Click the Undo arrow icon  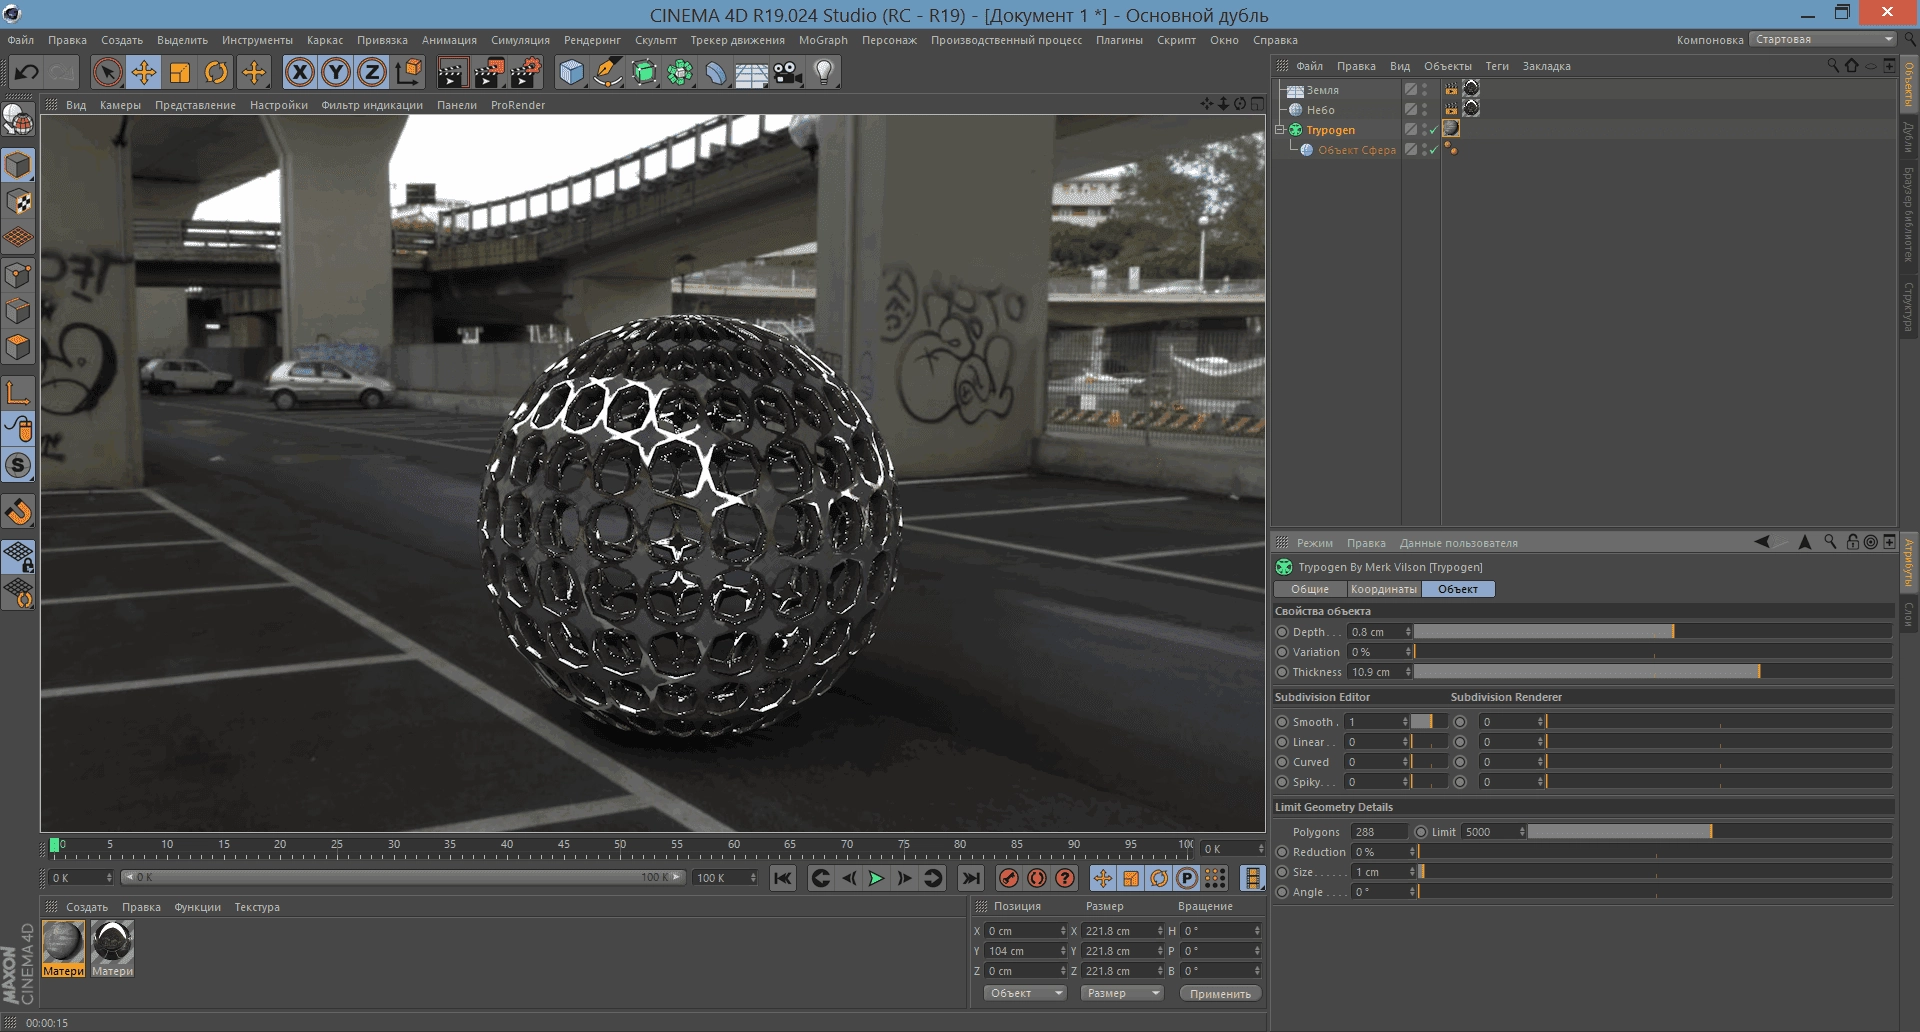(27, 72)
